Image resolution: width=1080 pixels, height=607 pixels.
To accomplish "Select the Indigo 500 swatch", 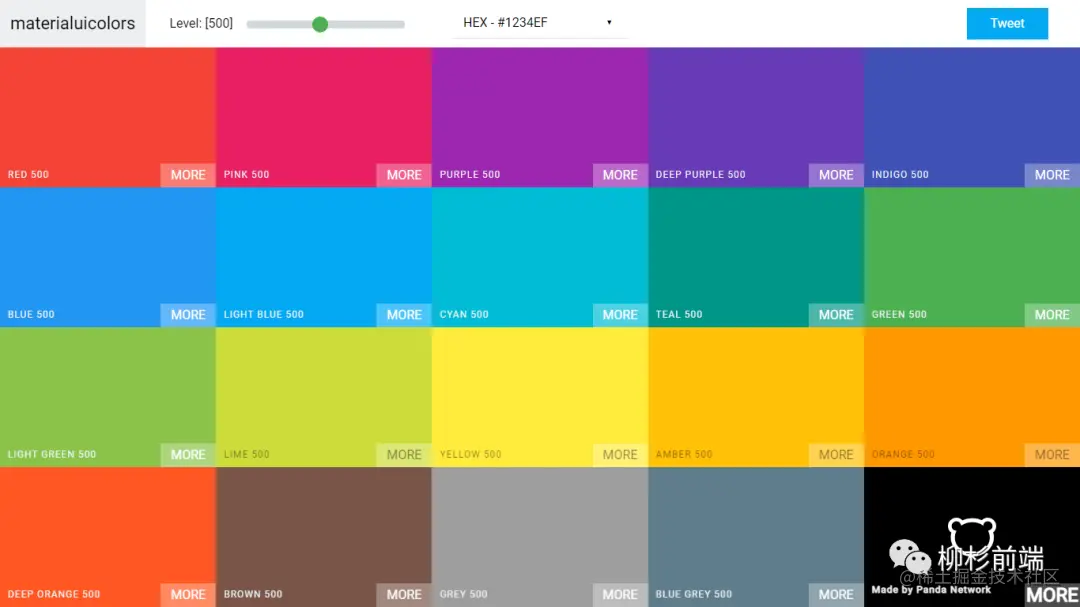I will [972, 117].
